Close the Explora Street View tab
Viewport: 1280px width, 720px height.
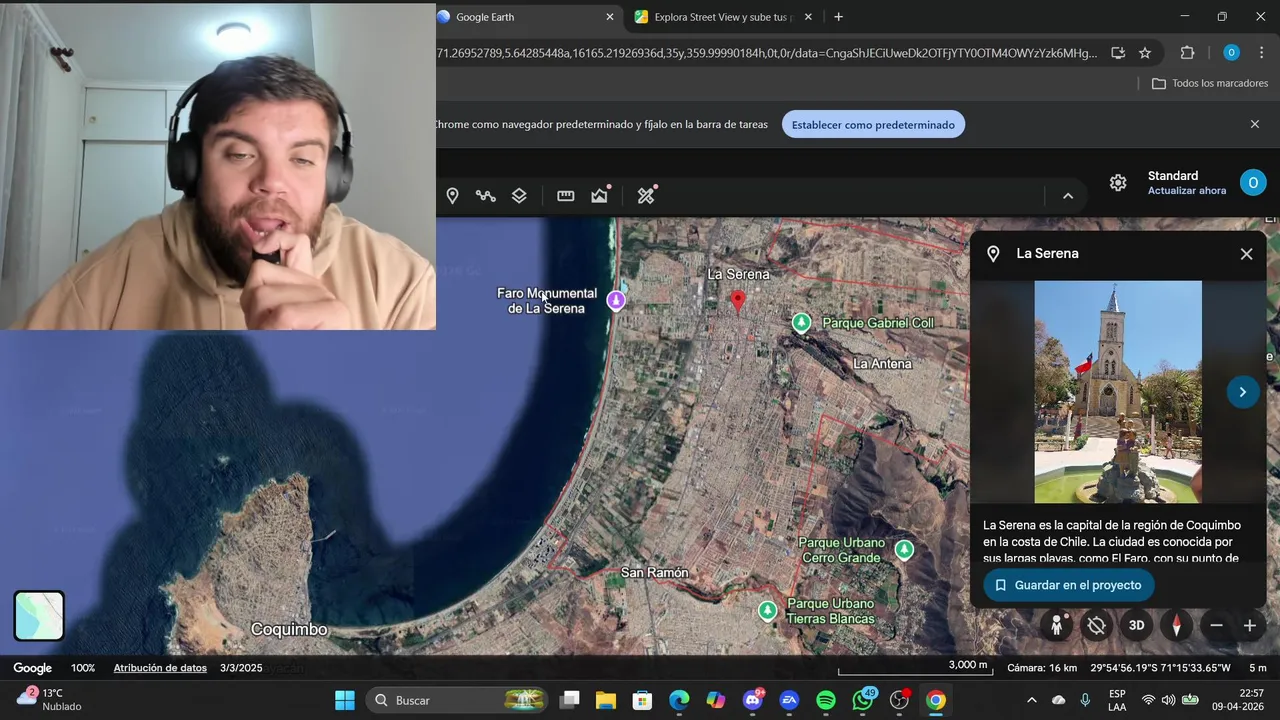[809, 17]
